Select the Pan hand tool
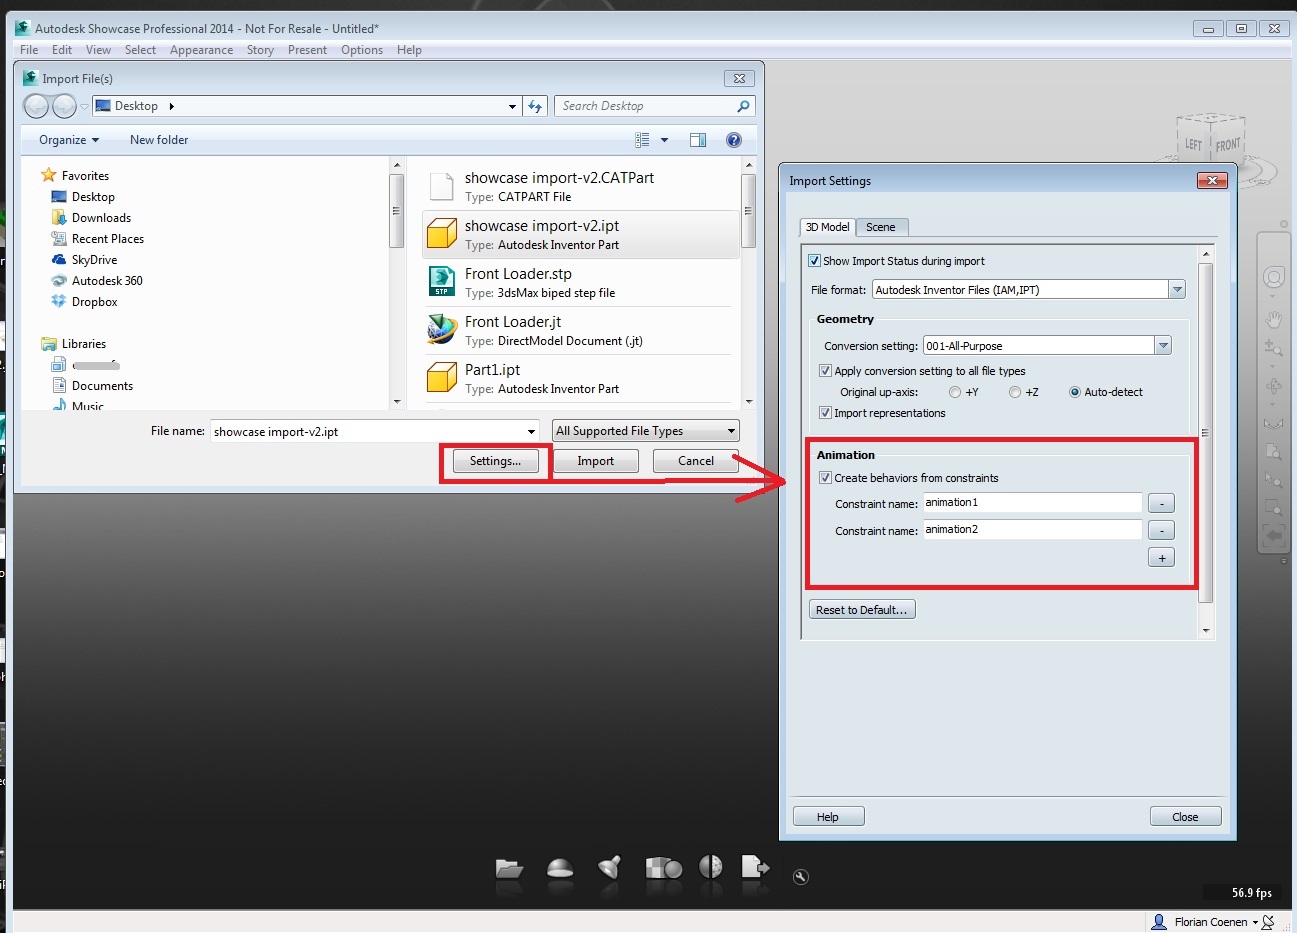The image size is (1297, 933). [x=1273, y=320]
